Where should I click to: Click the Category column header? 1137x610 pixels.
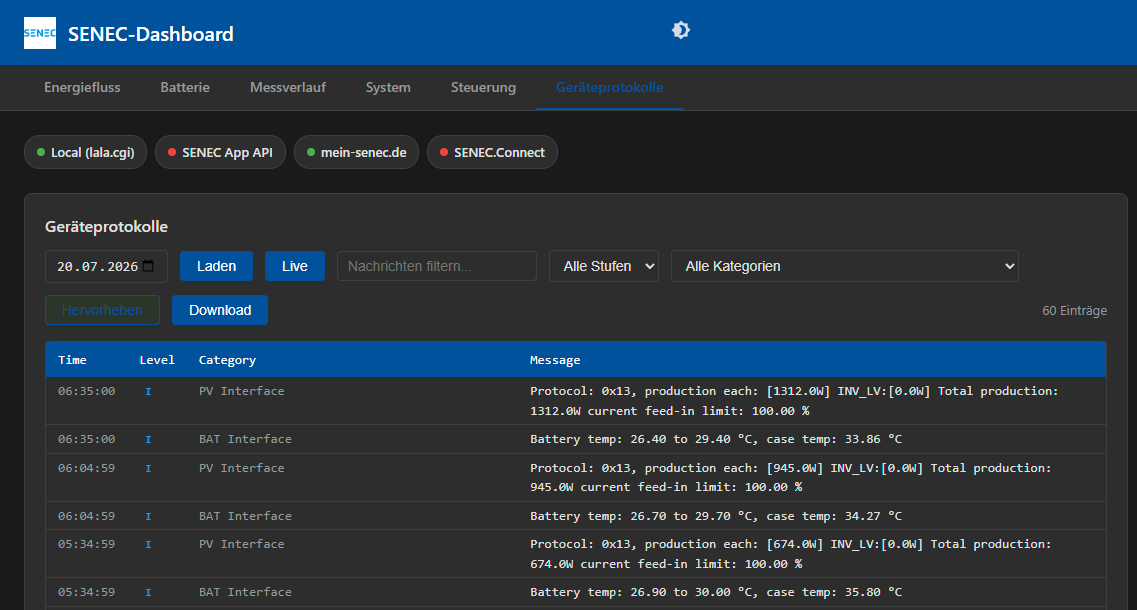click(227, 360)
